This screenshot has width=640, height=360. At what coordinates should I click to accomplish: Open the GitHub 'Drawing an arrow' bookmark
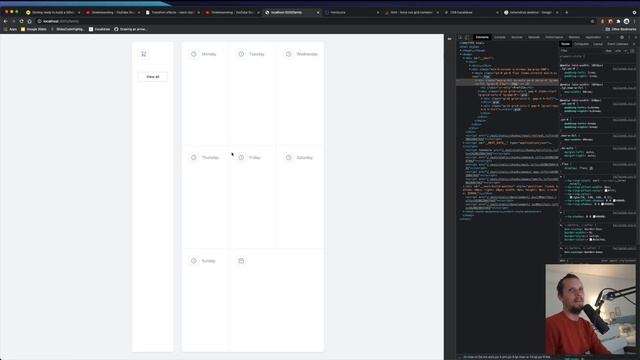click(130, 29)
